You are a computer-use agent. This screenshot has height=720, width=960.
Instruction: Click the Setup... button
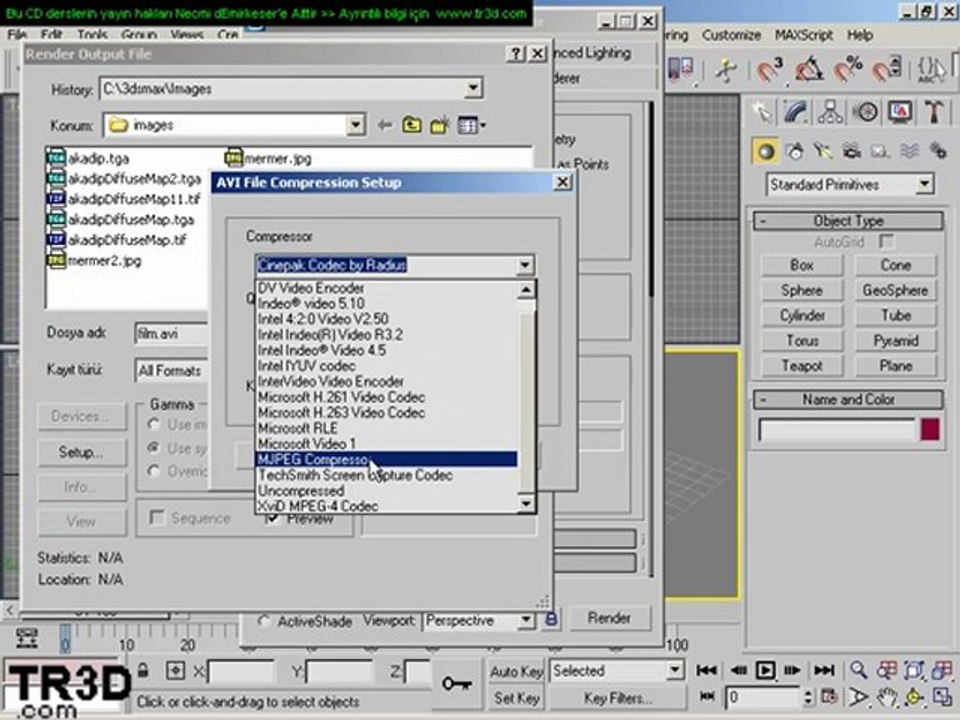pos(81,452)
